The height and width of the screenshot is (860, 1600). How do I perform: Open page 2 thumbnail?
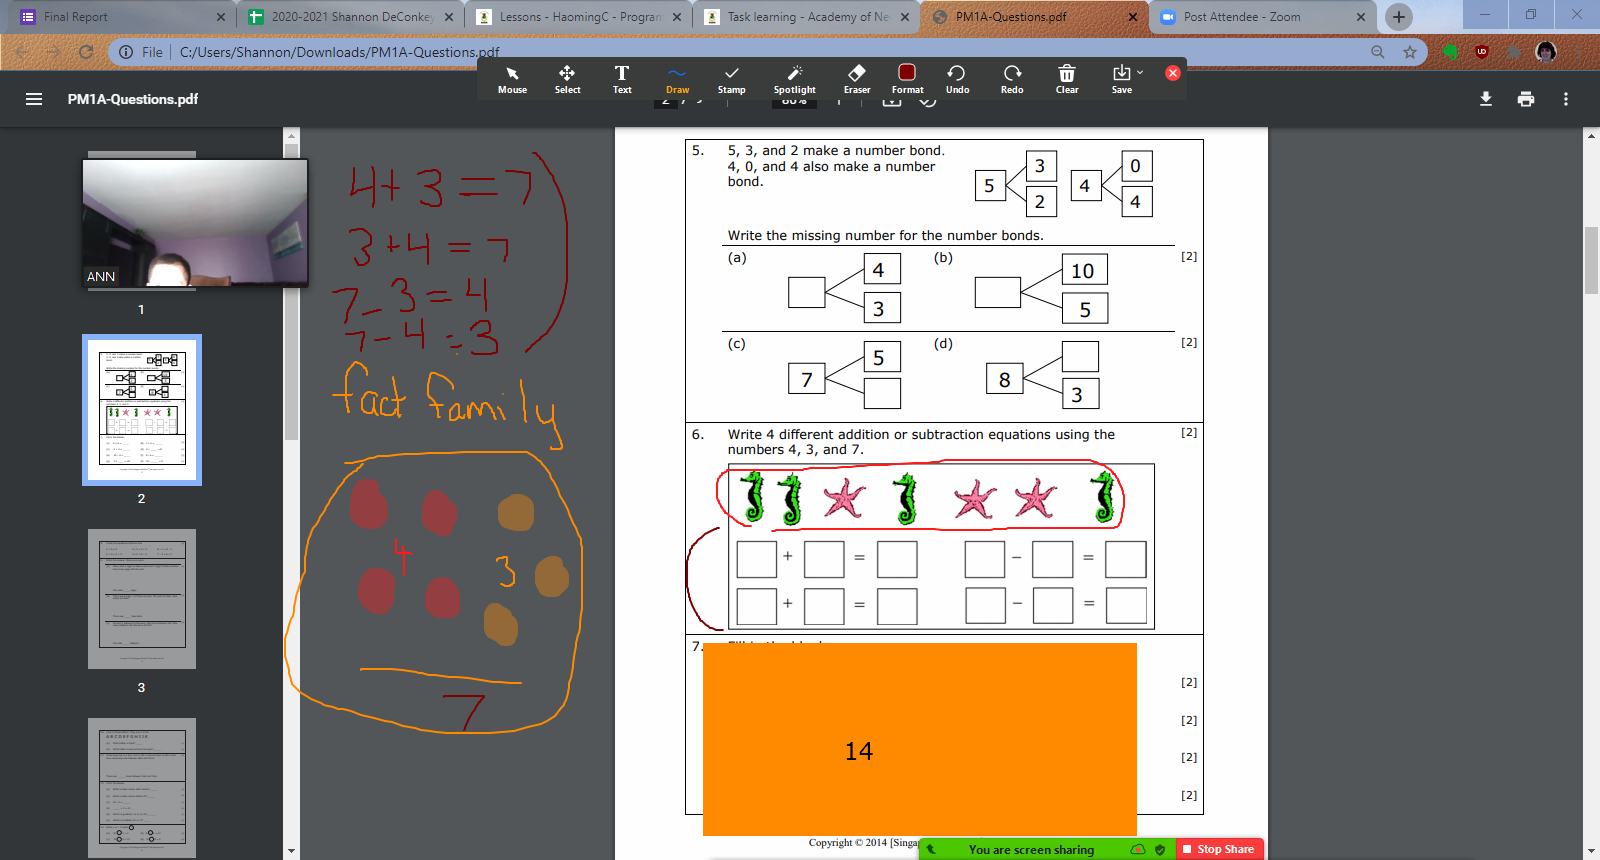click(x=142, y=410)
